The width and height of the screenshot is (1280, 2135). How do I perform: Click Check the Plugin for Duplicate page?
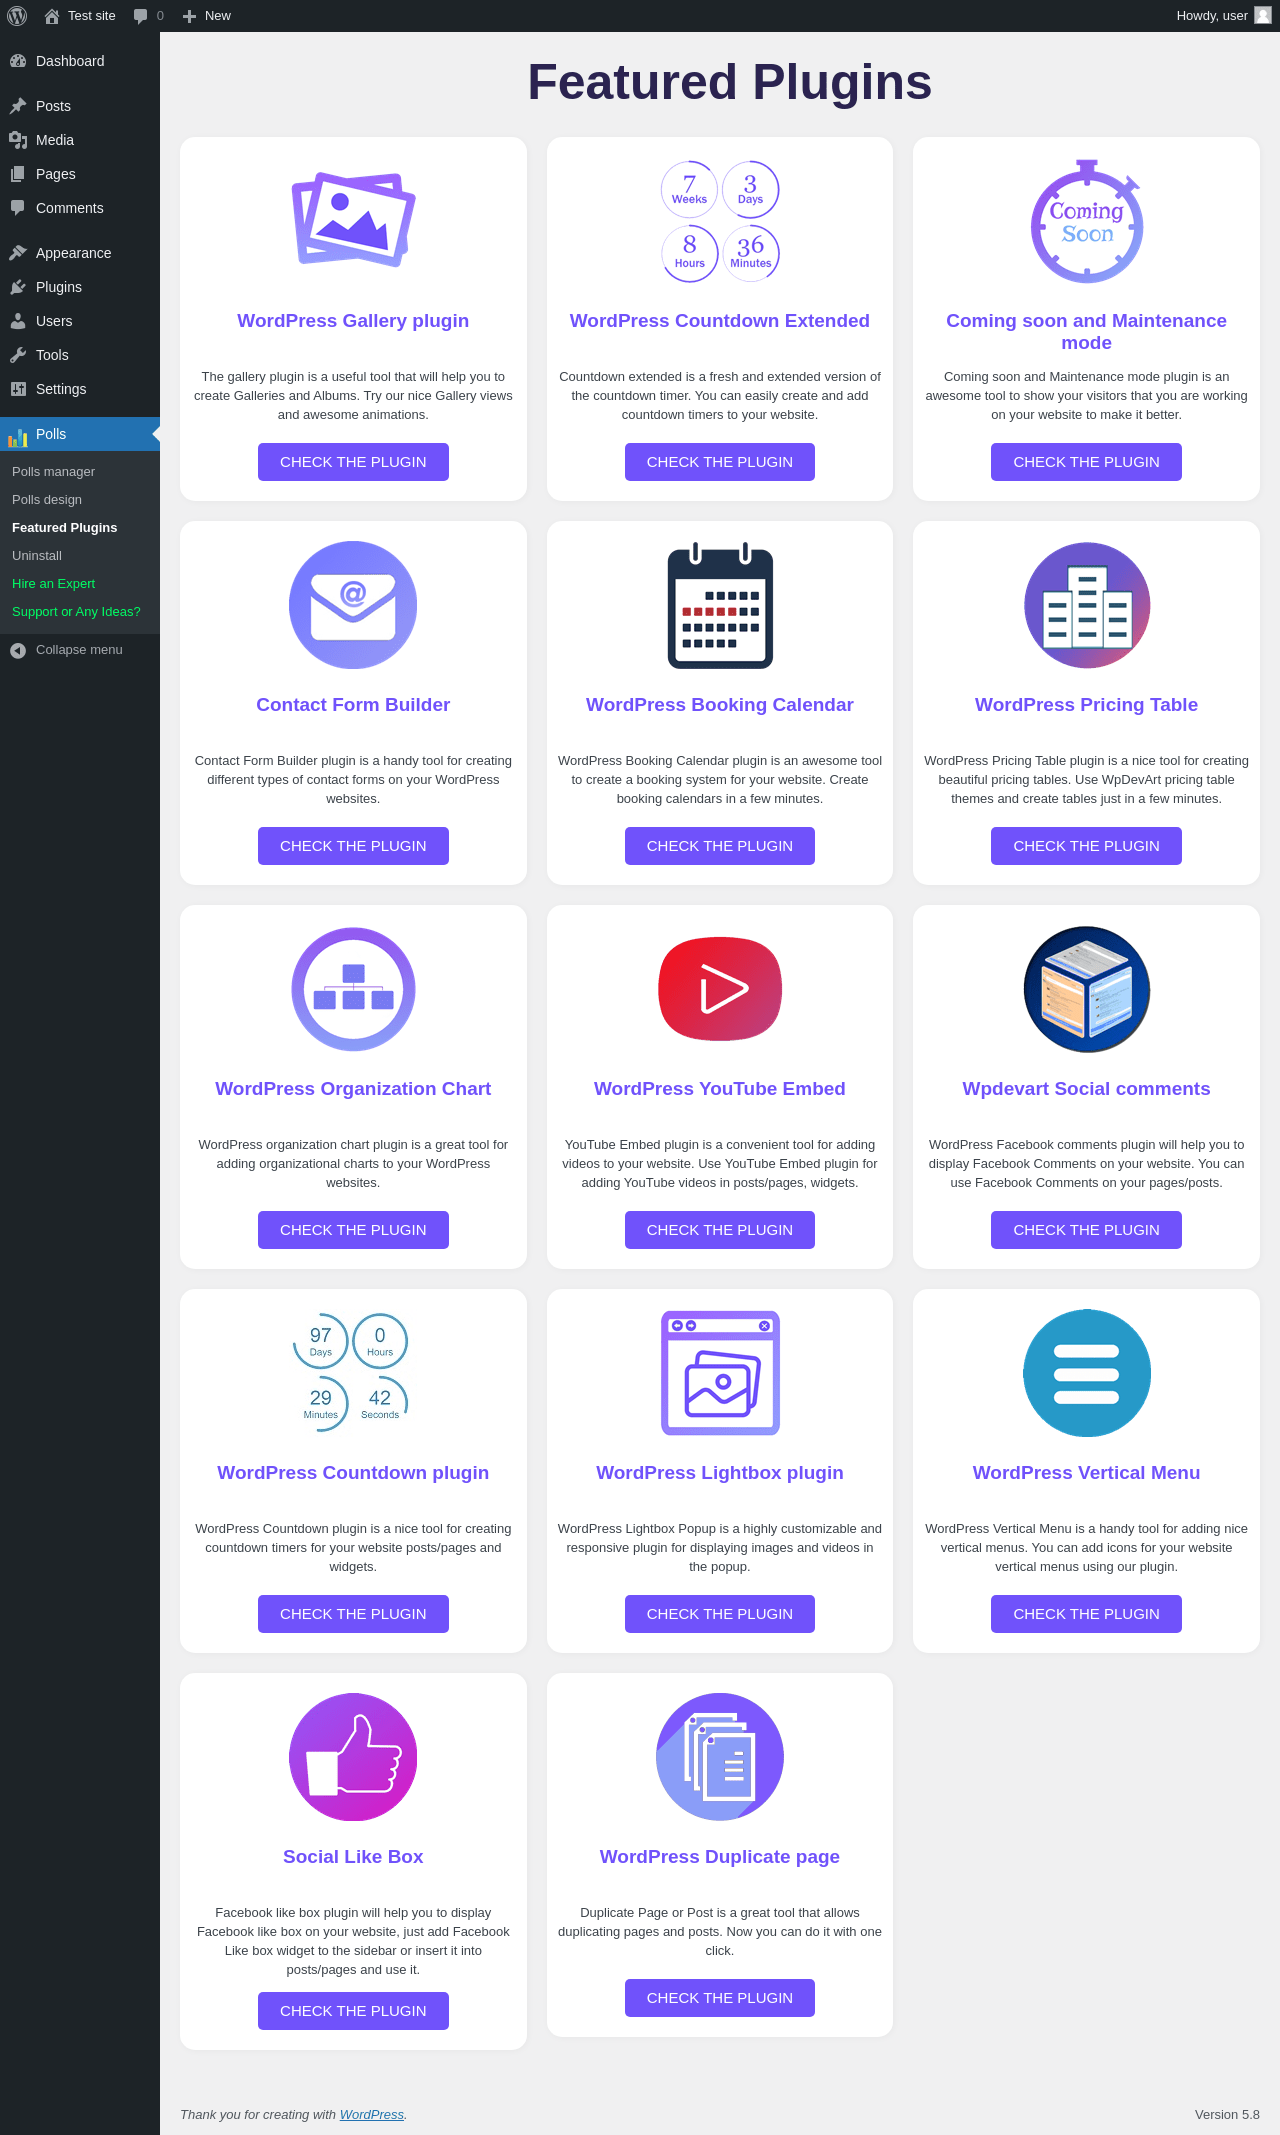pos(720,1998)
